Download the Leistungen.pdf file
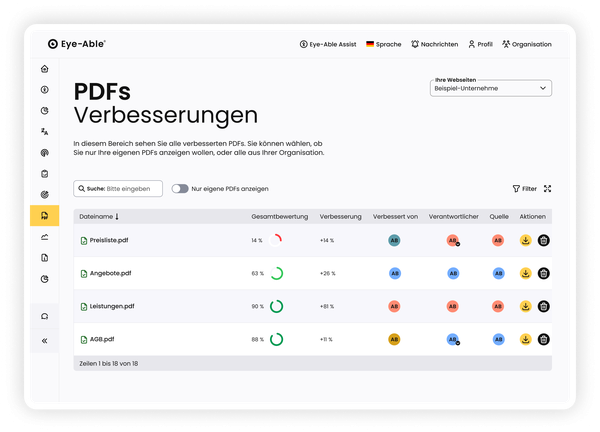 click(x=526, y=306)
